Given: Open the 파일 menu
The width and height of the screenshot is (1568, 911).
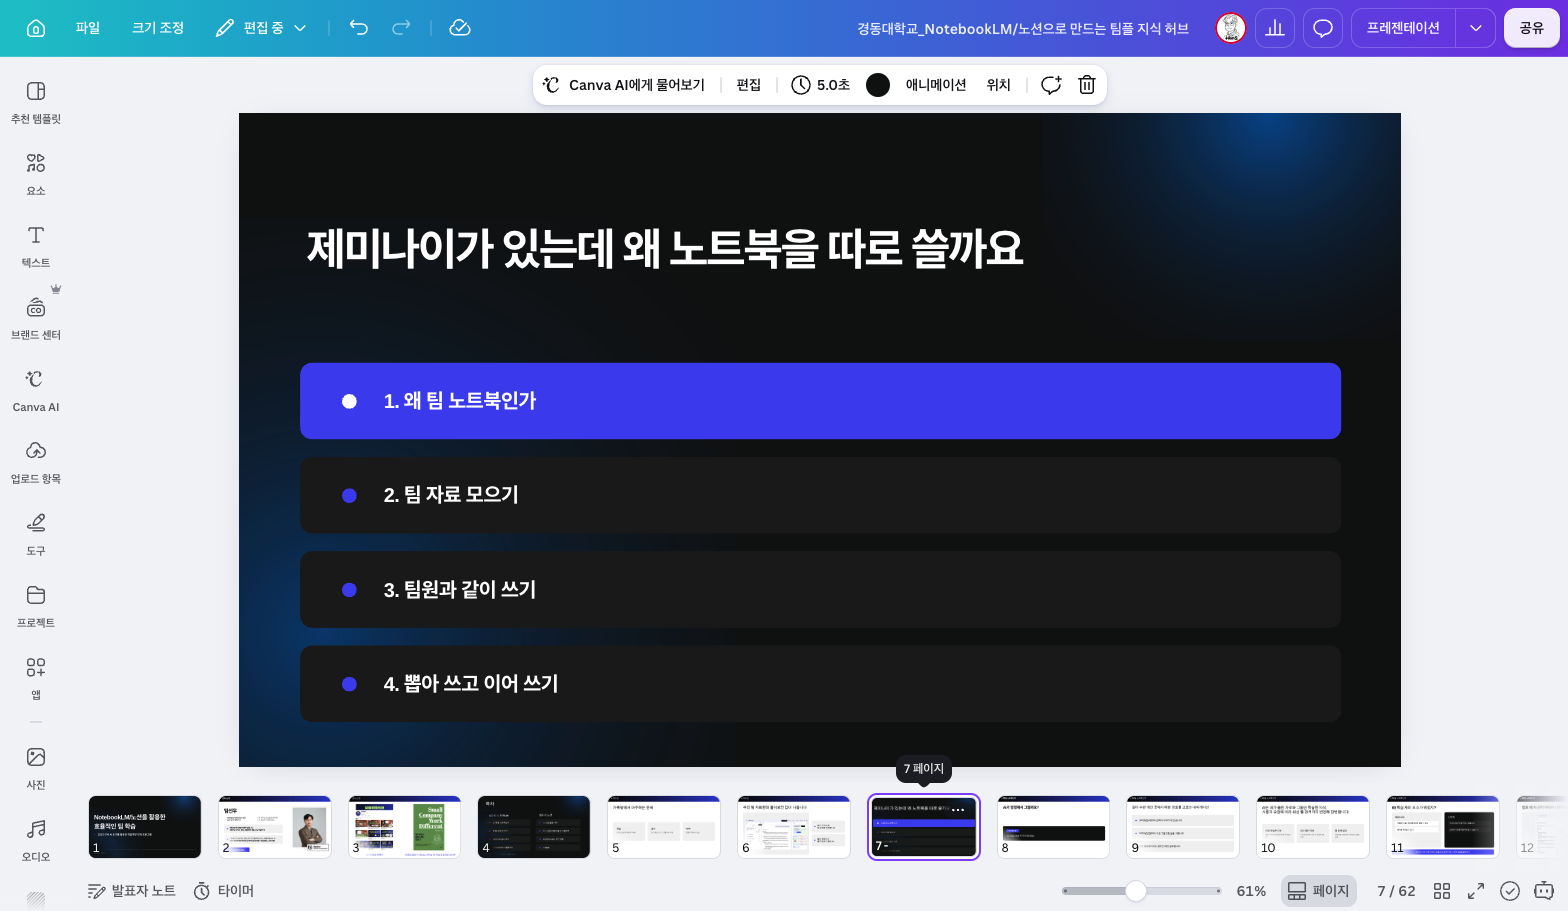Looking at the screenshot, I should point(88,28).
